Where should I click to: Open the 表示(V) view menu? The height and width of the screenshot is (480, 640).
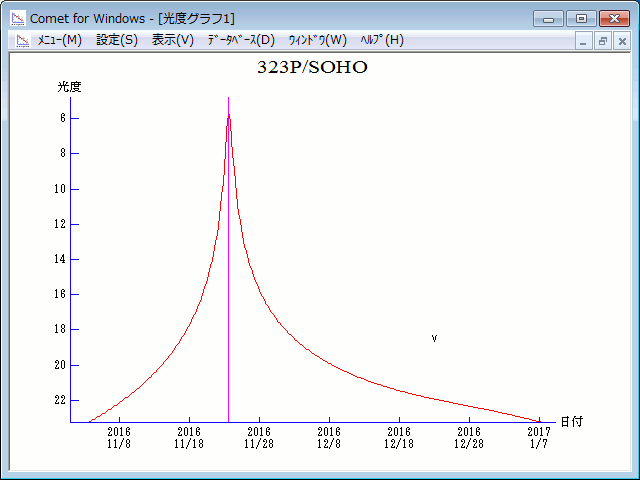(173, 40)
